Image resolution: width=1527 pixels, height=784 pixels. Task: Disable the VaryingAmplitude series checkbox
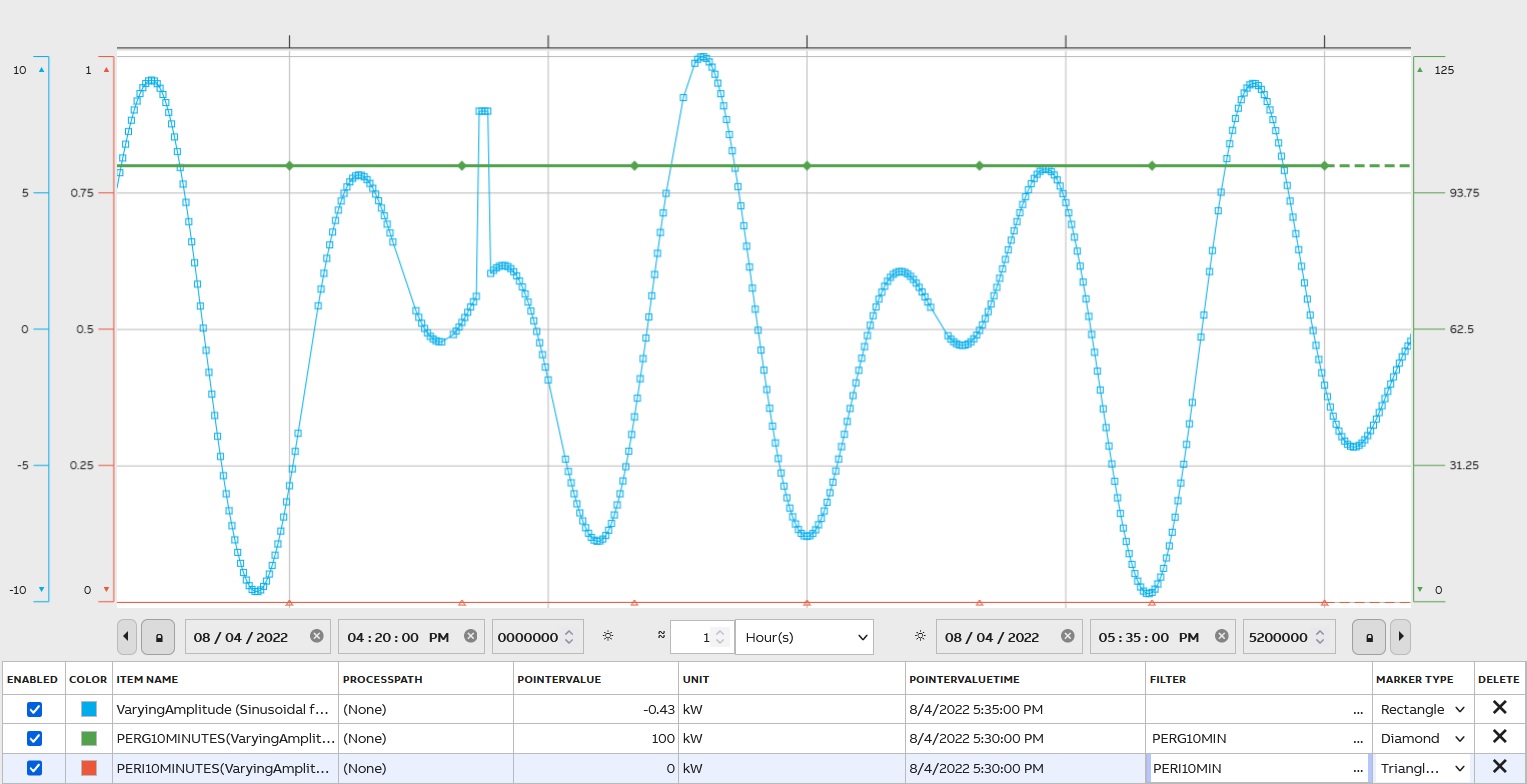(34, 709)
